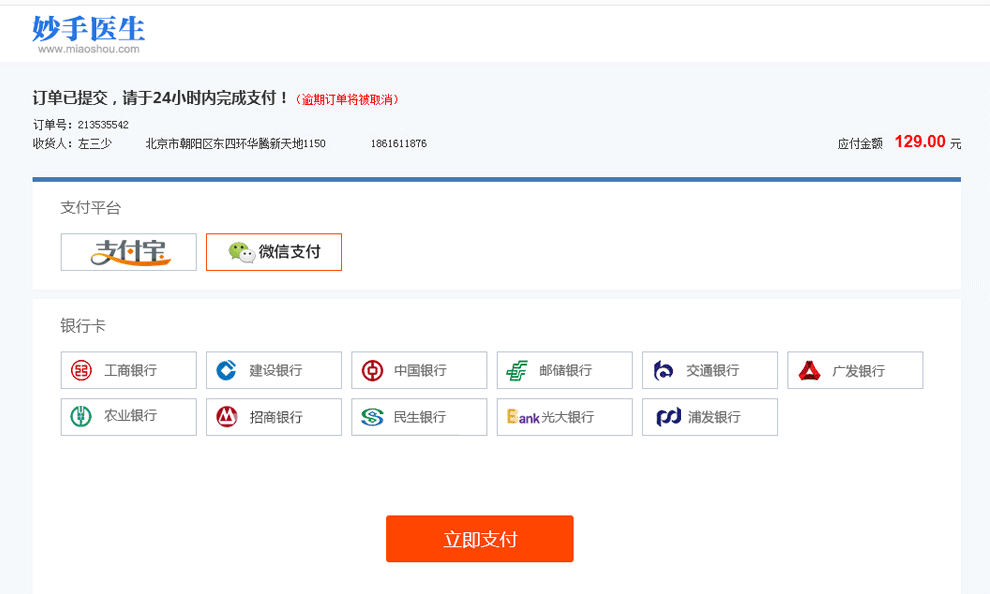The width and height of the screenshot is (990, 594).
Task: Choose 中国银行 bank card option
Action: [419, 370]
